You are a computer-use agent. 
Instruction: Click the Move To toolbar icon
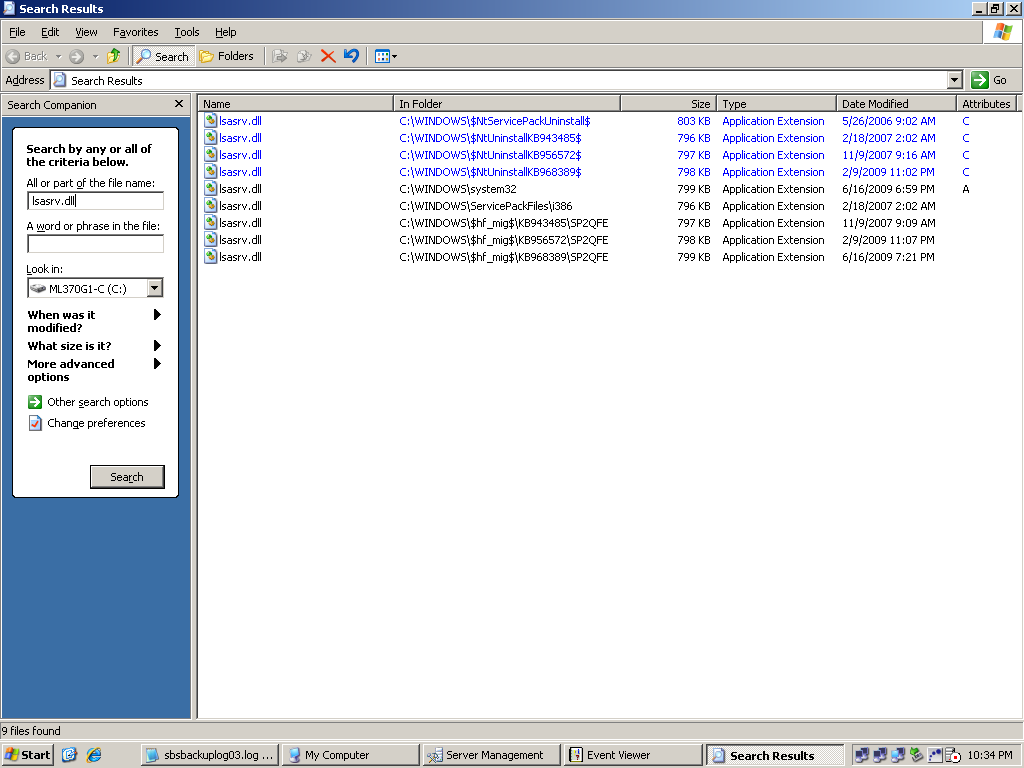coord(280,56)
